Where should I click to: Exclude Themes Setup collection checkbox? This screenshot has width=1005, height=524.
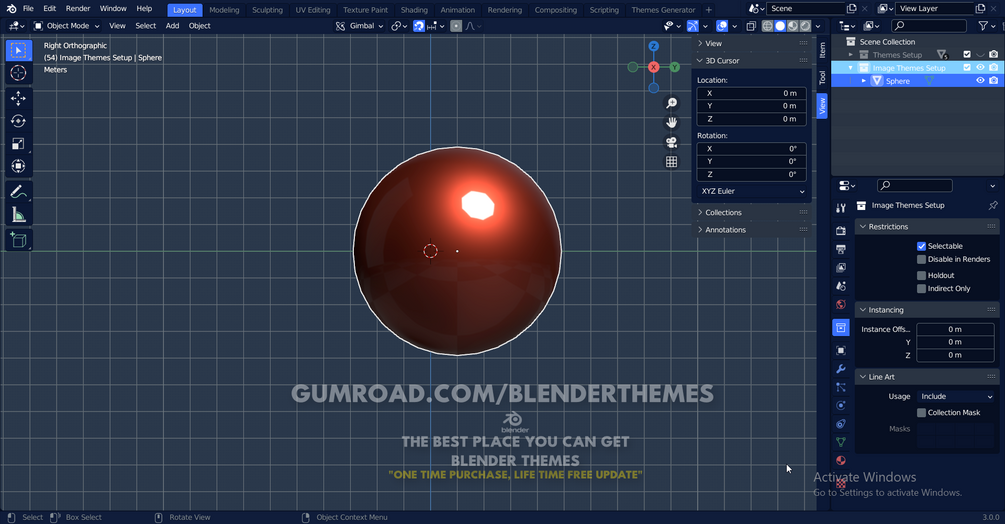click(x=967, y=54)
